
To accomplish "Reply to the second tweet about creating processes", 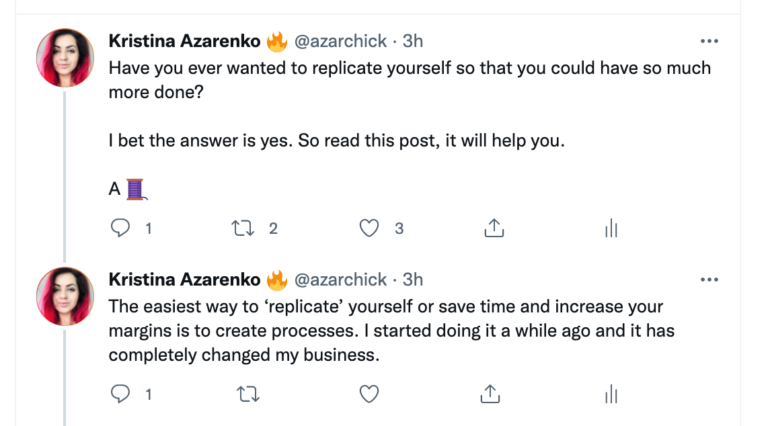I will click(x=121, y=394).
